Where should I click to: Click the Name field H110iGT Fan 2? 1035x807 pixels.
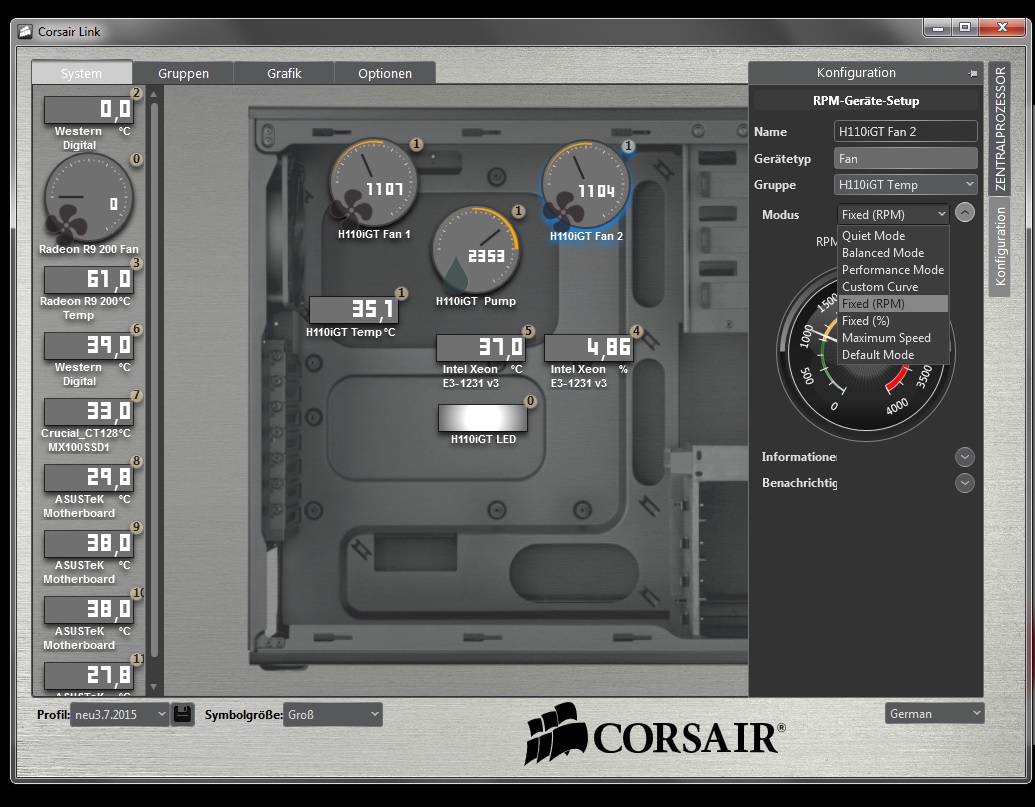click(906, 131)
